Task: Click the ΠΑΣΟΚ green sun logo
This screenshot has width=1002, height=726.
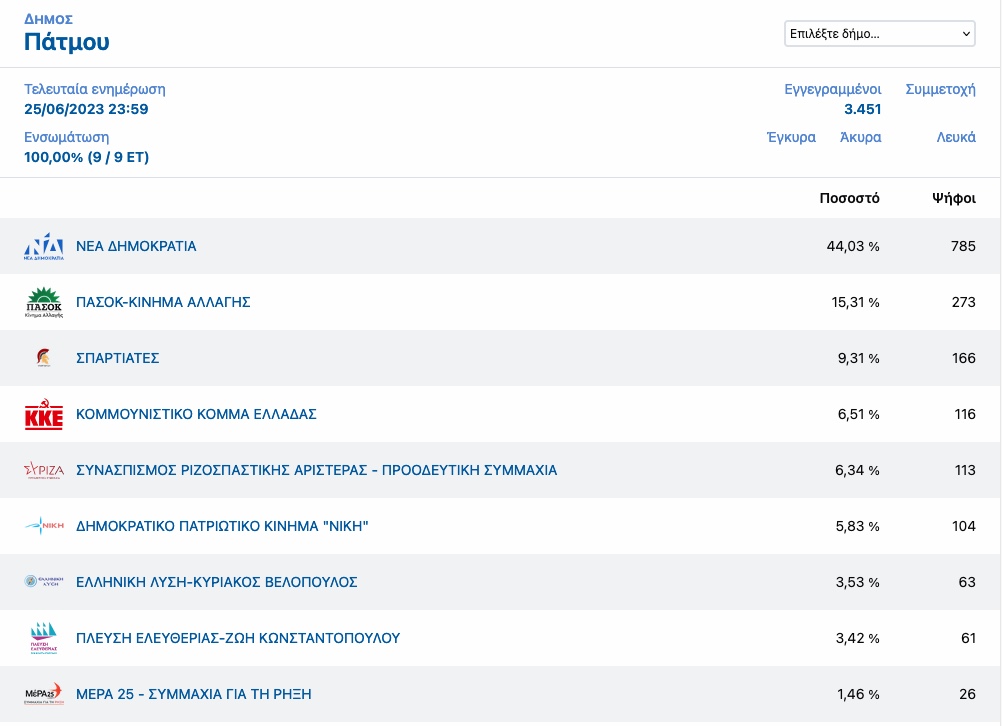Action: point(44,302)
